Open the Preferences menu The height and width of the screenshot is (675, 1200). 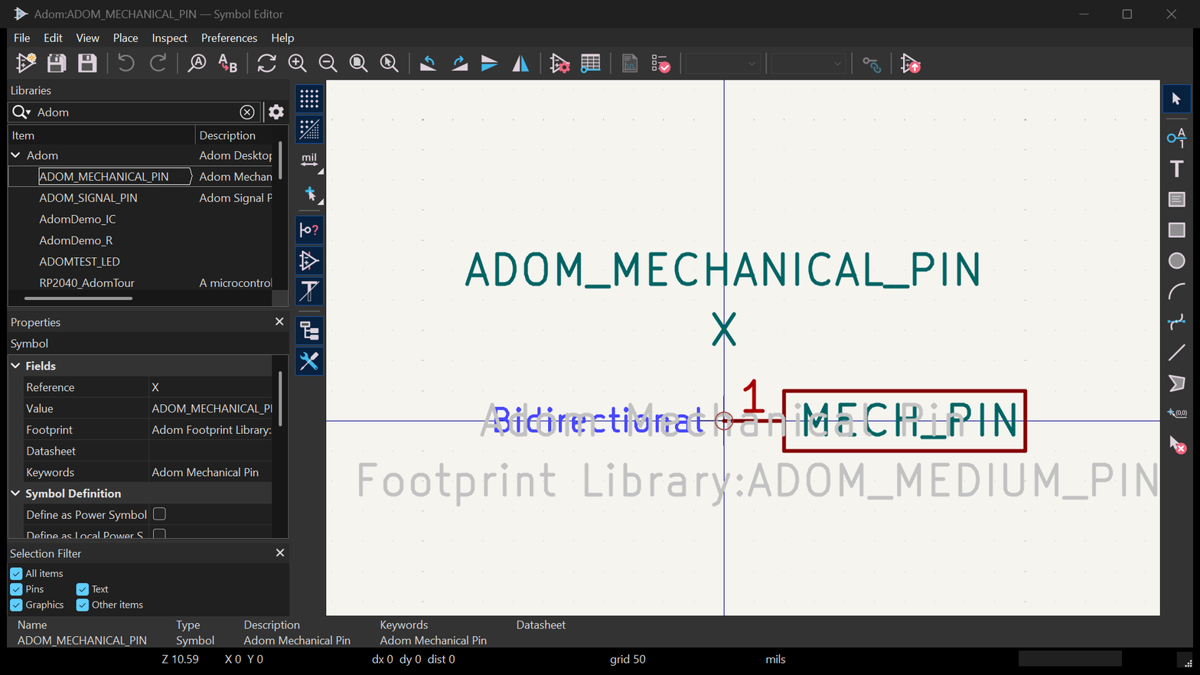tap(229, 38)
